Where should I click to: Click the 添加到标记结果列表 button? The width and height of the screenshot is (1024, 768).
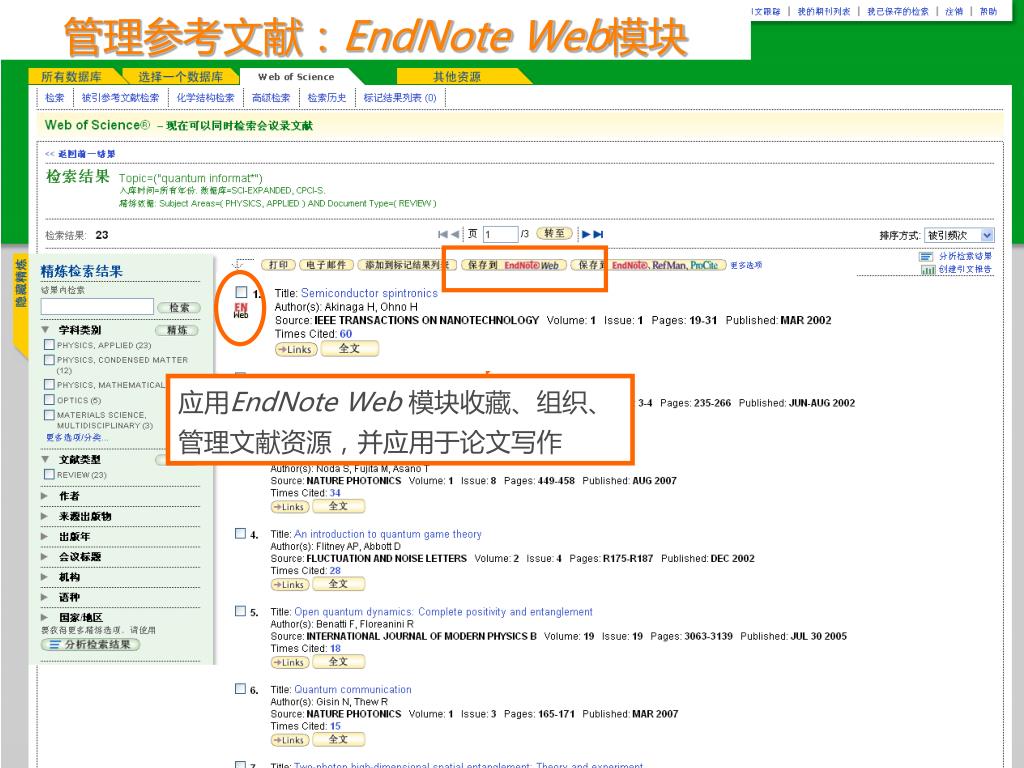pyautogui.click(x=406, y=265)
